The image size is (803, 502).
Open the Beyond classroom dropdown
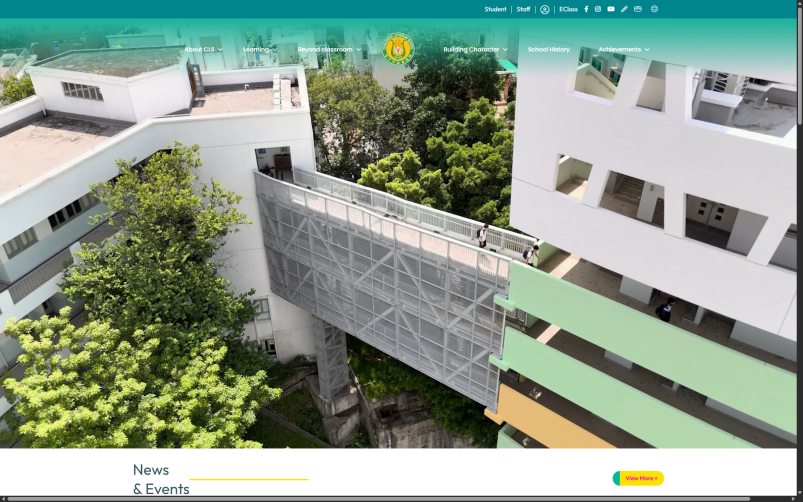tap(328, 49)
